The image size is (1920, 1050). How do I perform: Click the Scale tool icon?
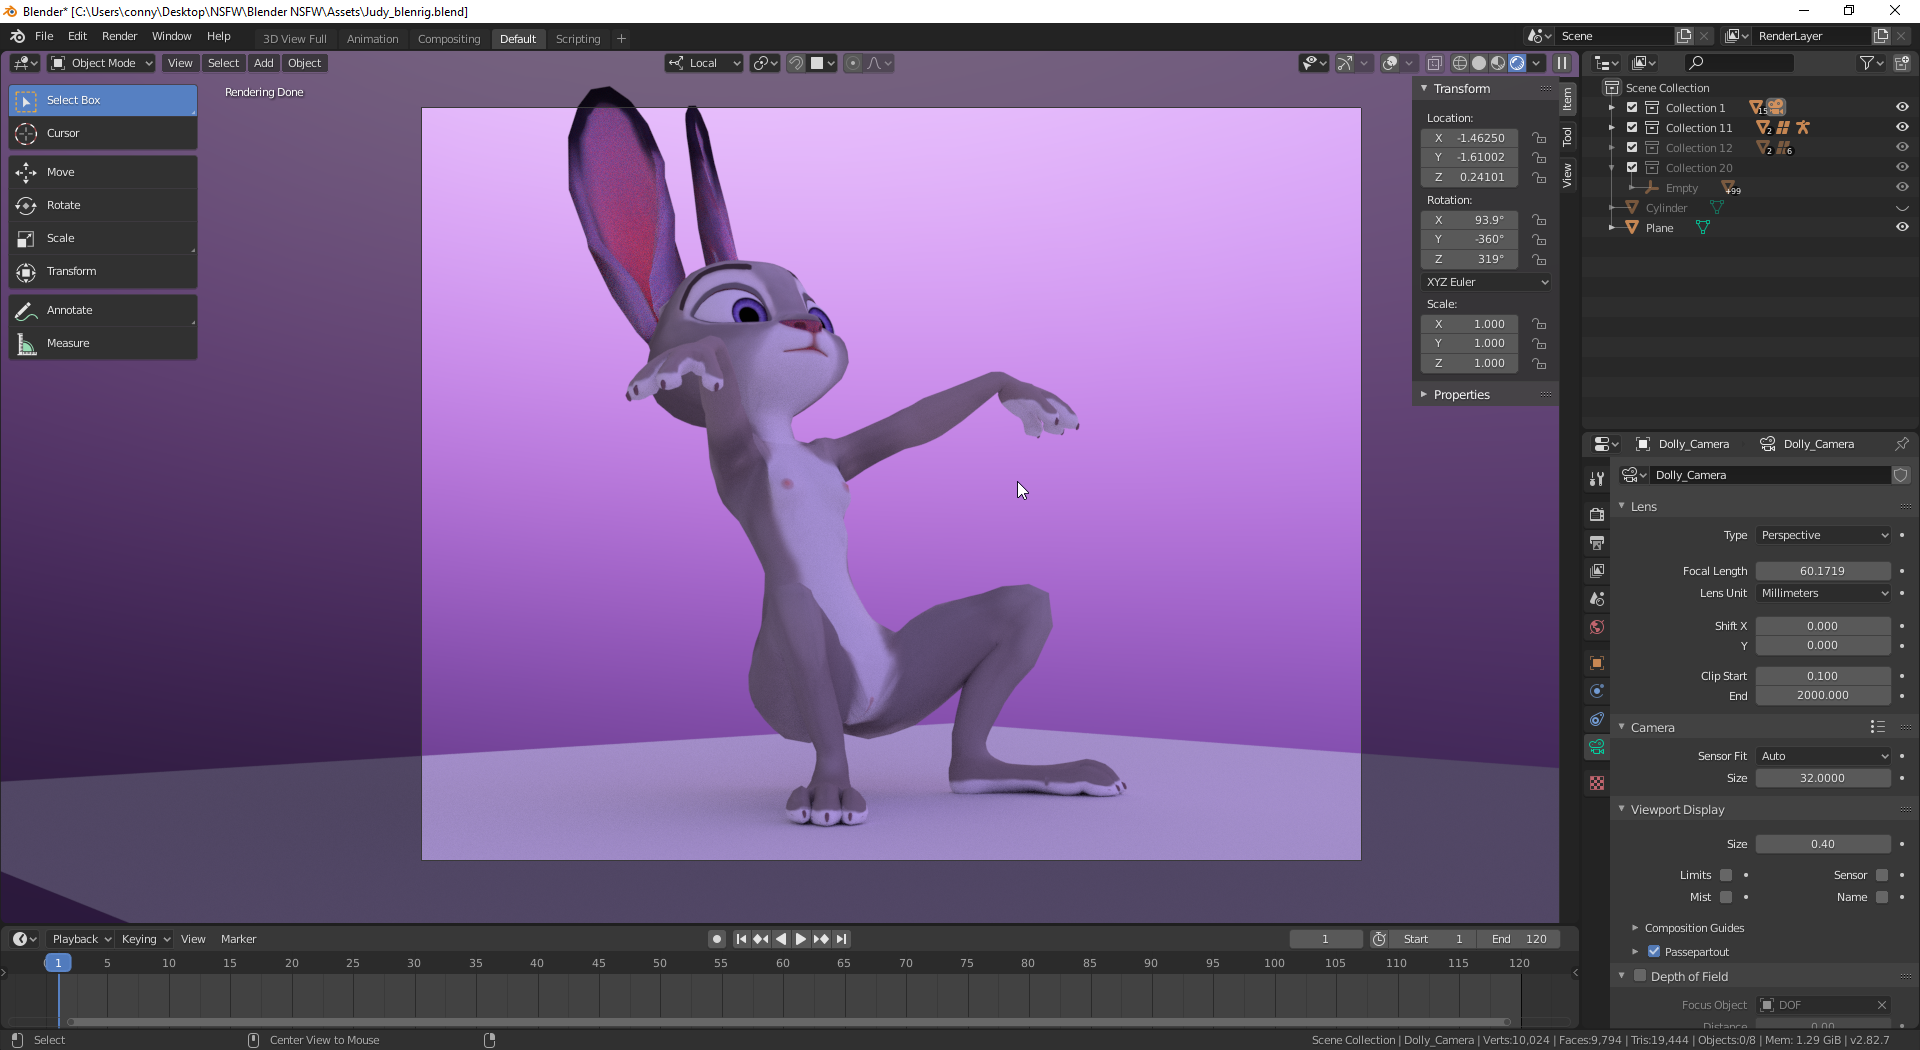[27, 239]
